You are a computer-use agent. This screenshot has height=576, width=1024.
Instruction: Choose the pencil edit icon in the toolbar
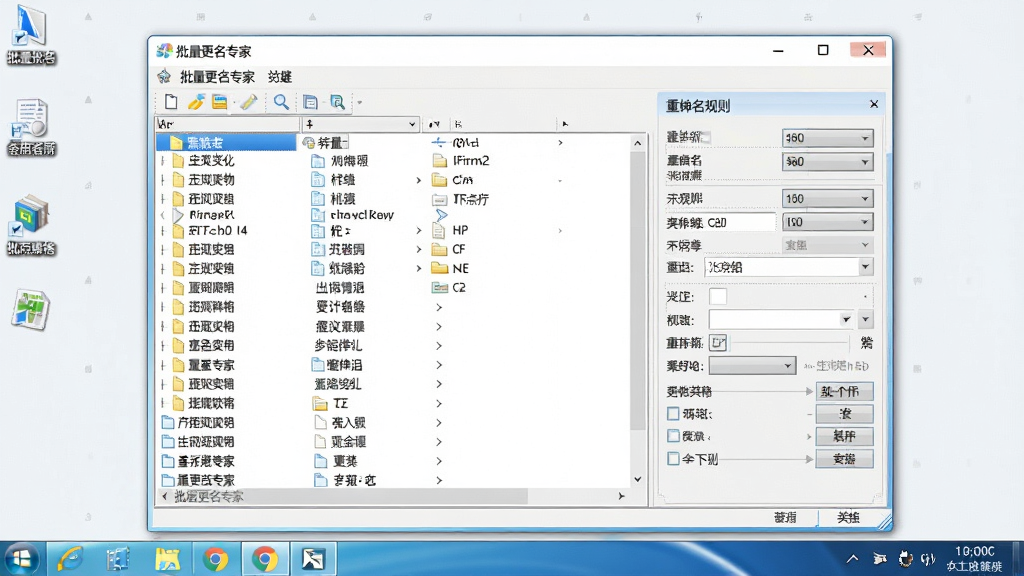pyautogui.click(x=249, y=102)
